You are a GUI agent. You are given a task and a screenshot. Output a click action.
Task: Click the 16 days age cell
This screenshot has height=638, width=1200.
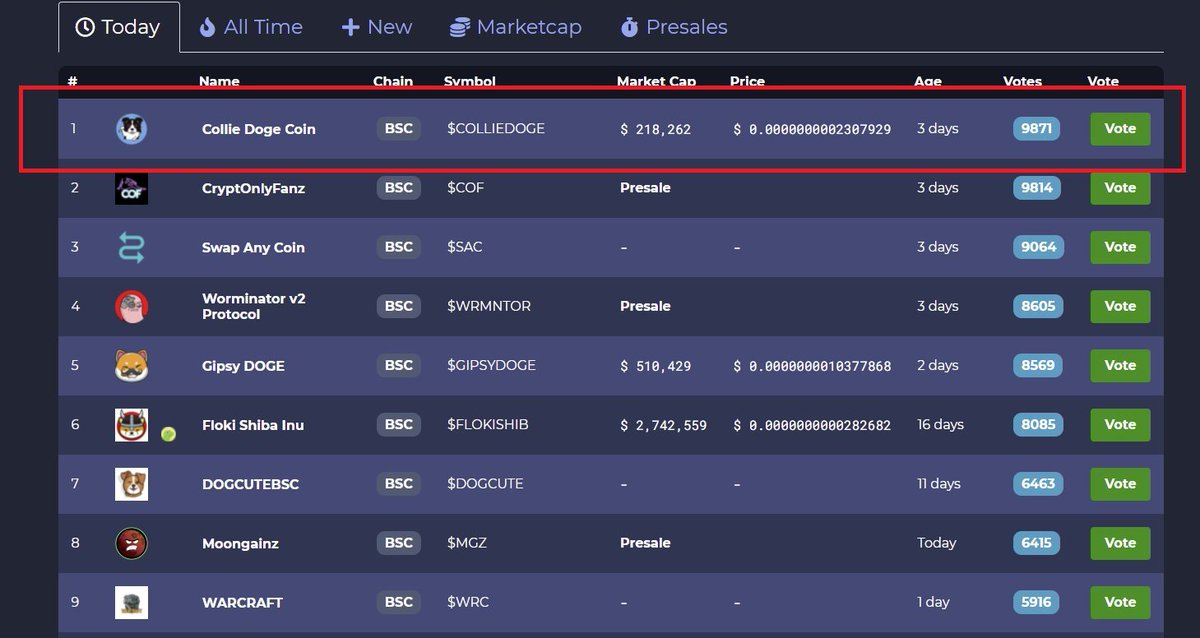tap(940, 424)
